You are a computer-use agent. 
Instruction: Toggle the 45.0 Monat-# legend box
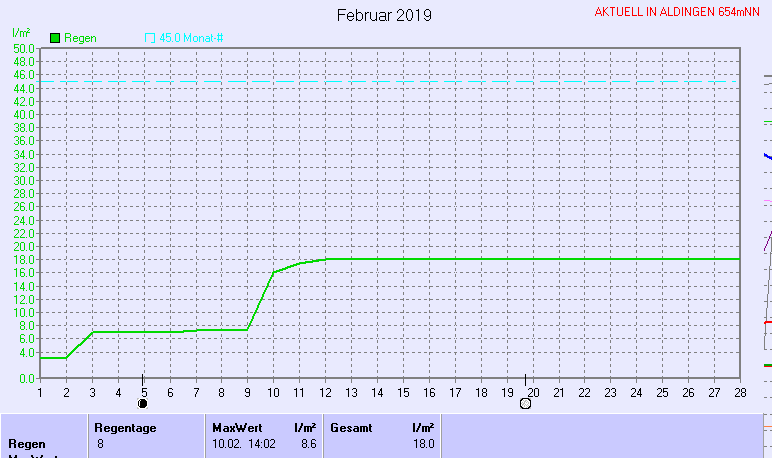[150, 38]
